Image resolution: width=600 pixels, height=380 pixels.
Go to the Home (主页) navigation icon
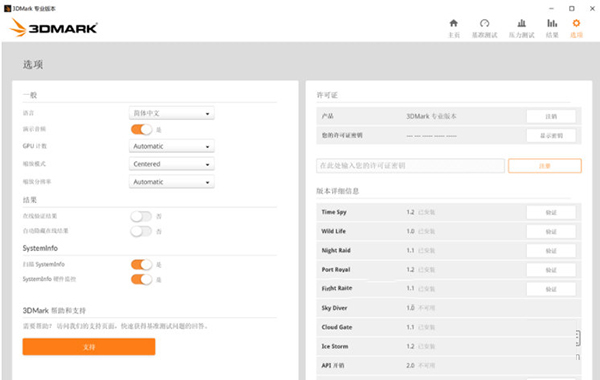[x=453, y=24]
